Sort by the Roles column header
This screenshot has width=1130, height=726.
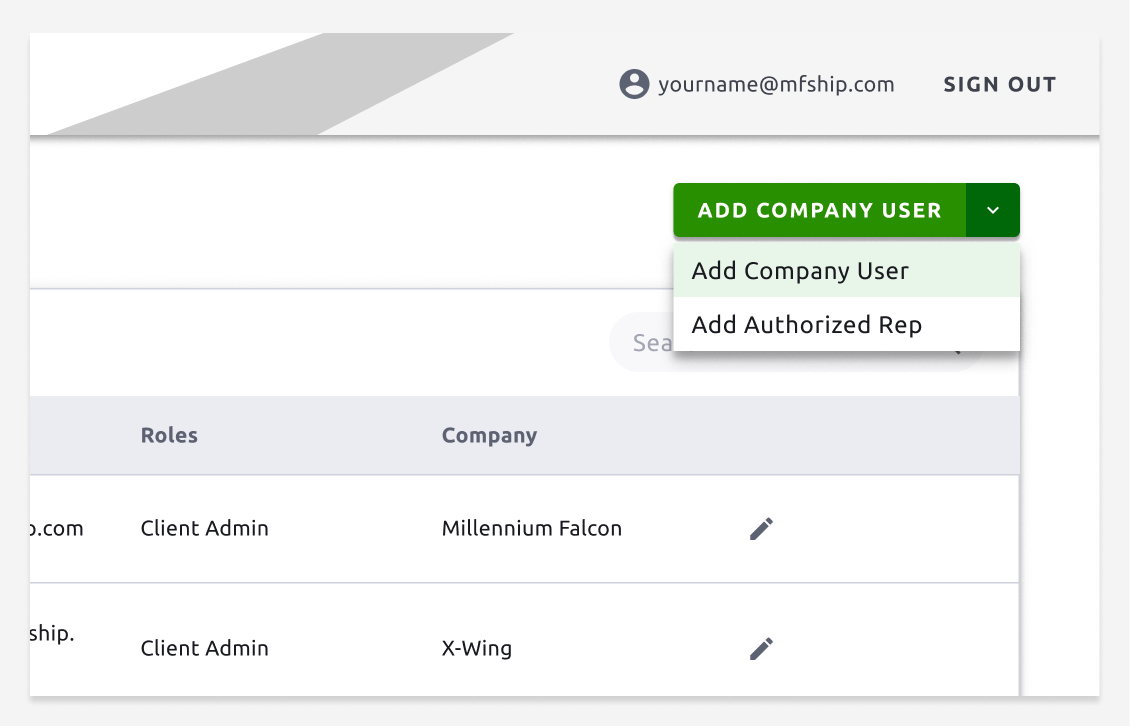pos(169,435)
